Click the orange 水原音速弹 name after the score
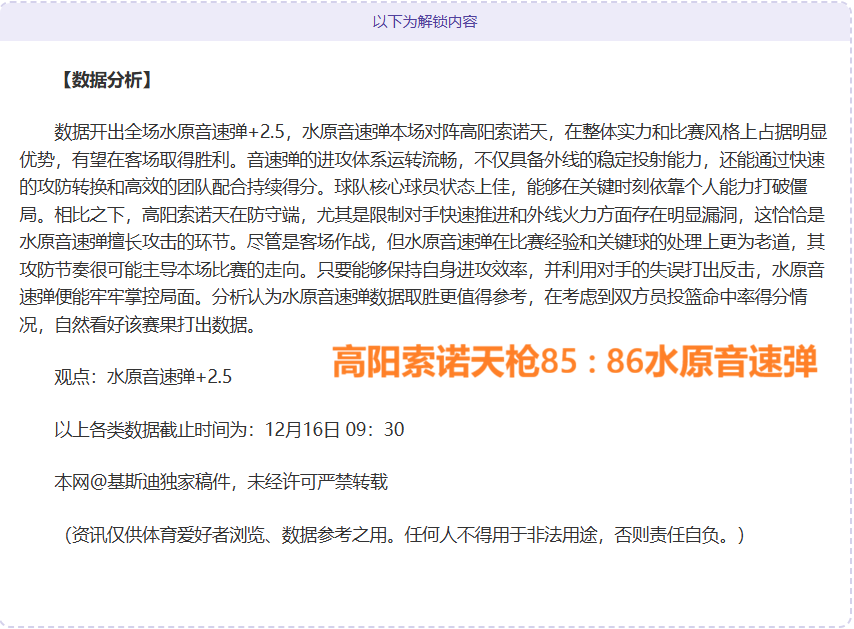The height and width of the screenshot is (629, 854). click(x=730, y=361)
